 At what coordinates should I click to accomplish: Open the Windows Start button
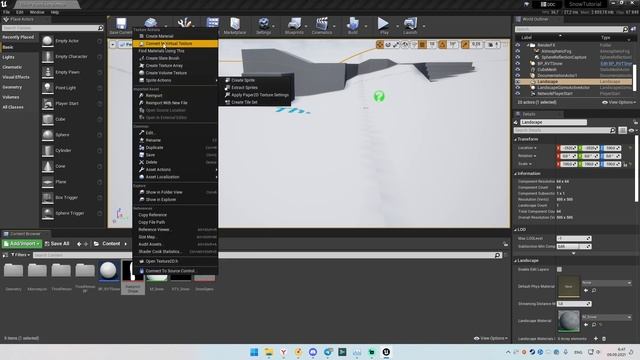254,352
